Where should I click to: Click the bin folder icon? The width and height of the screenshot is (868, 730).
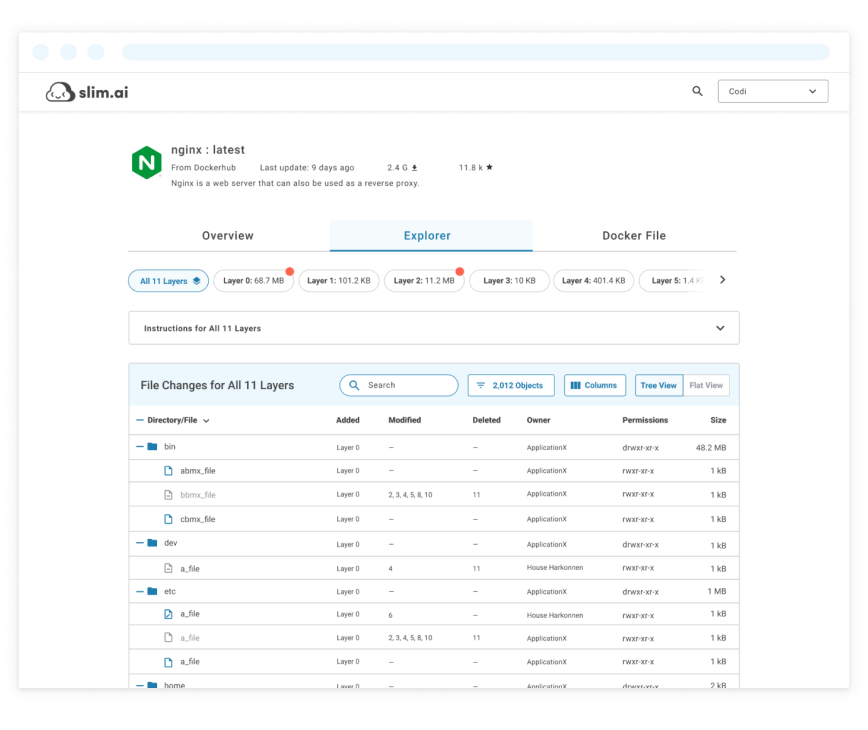click(152, 447)
